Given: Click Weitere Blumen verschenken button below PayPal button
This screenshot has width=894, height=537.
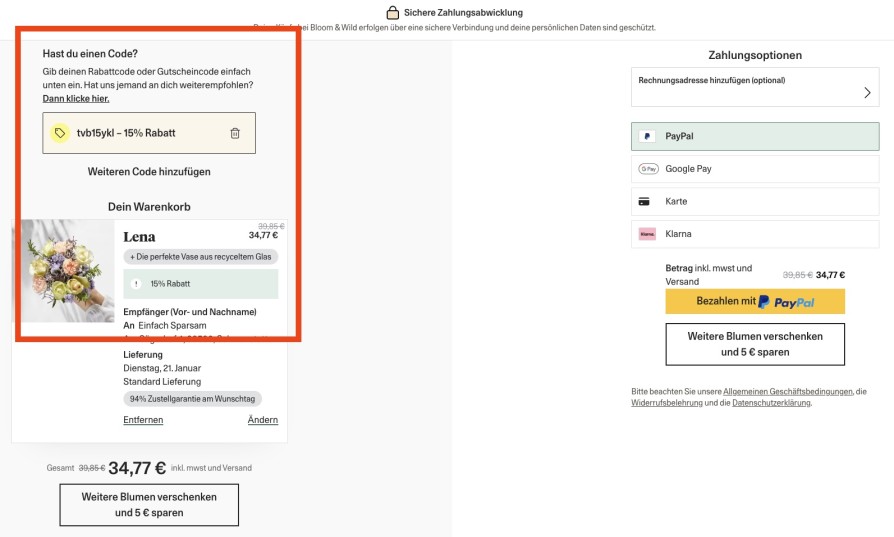Looking at the screenshot, I should (755, 344).
